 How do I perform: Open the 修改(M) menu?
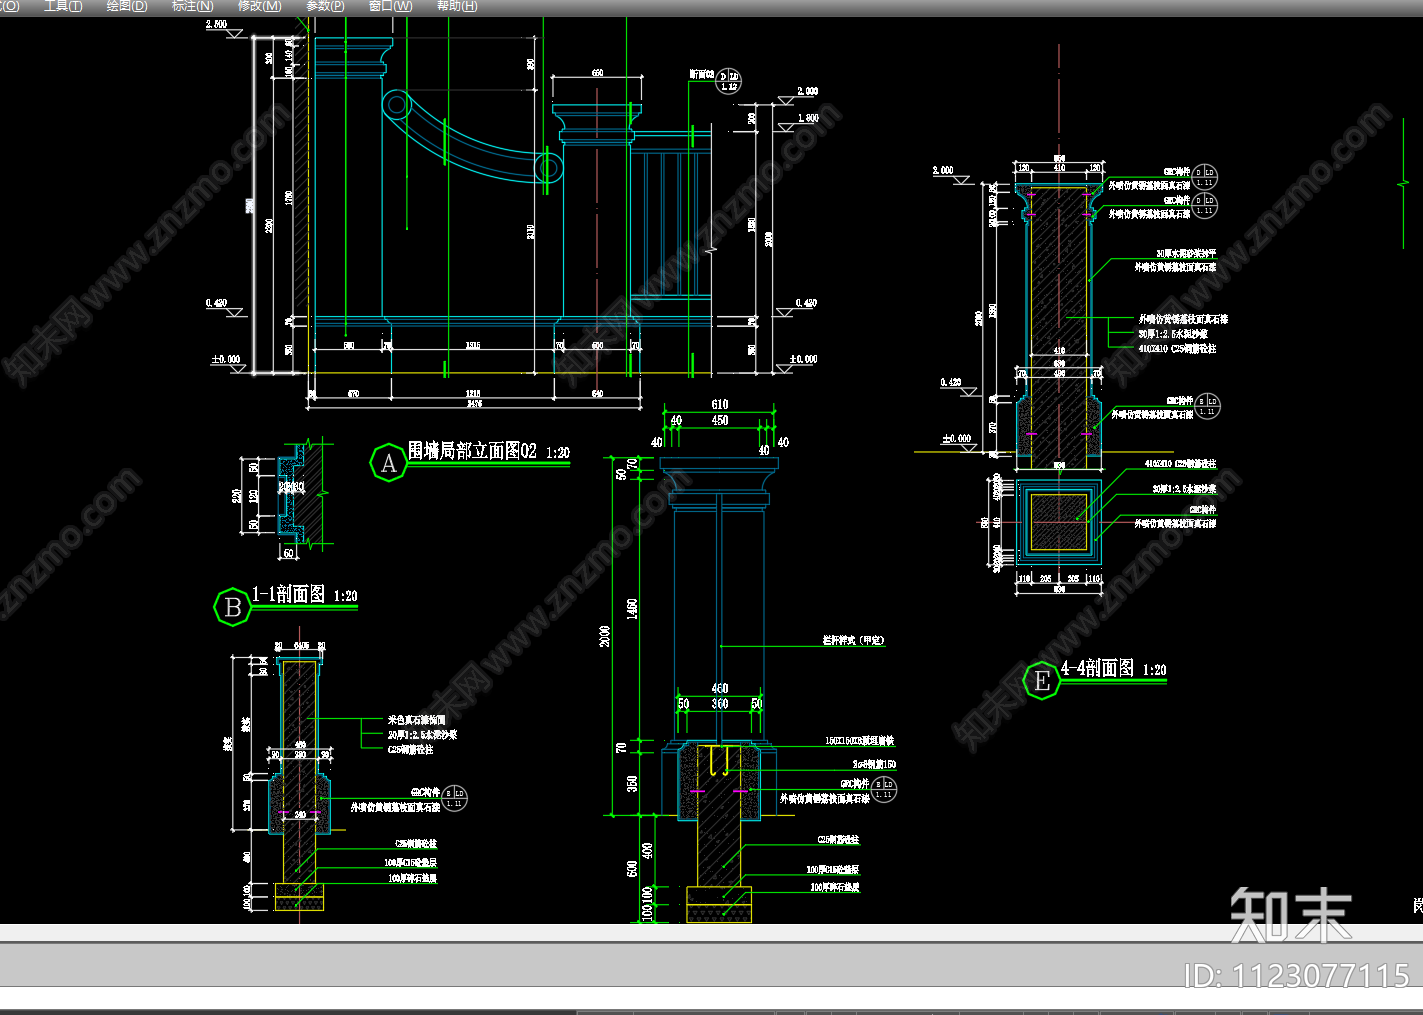(x=259, y=6)
